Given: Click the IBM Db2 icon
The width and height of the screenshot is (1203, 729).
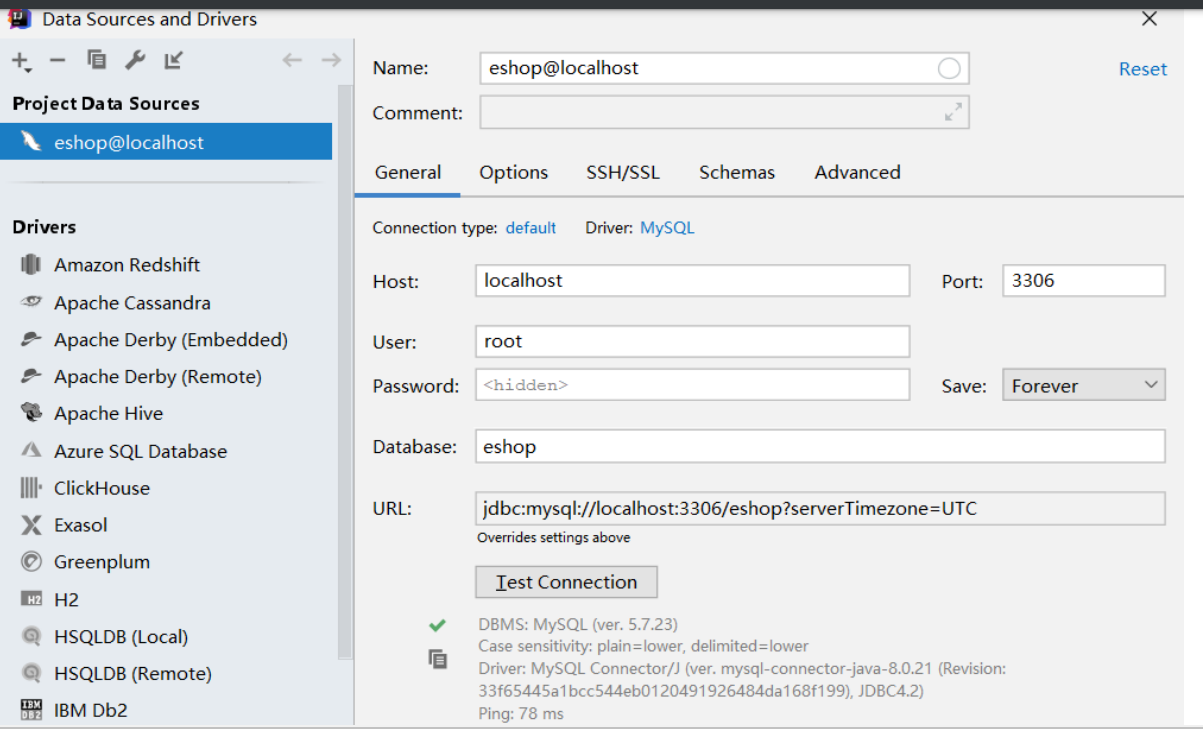Looking at the screenshot, I should coord(31,710).
